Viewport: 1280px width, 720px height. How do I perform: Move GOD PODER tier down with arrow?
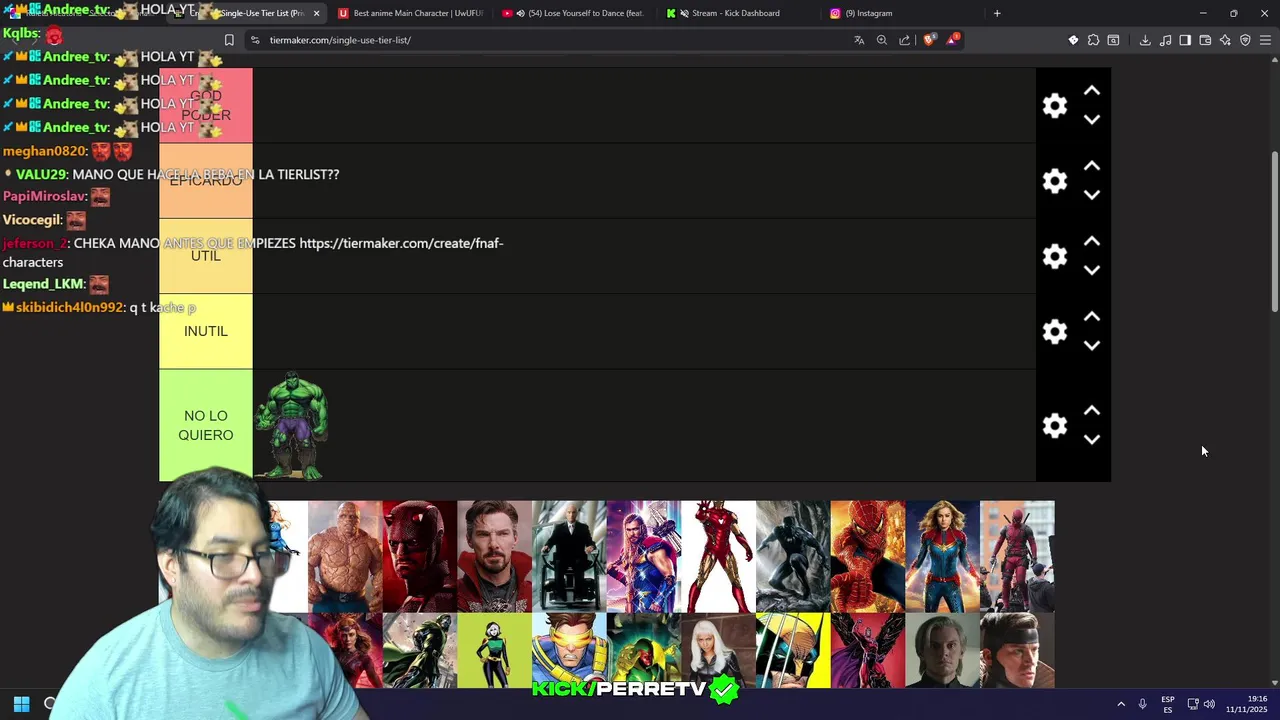[1092, 119]
